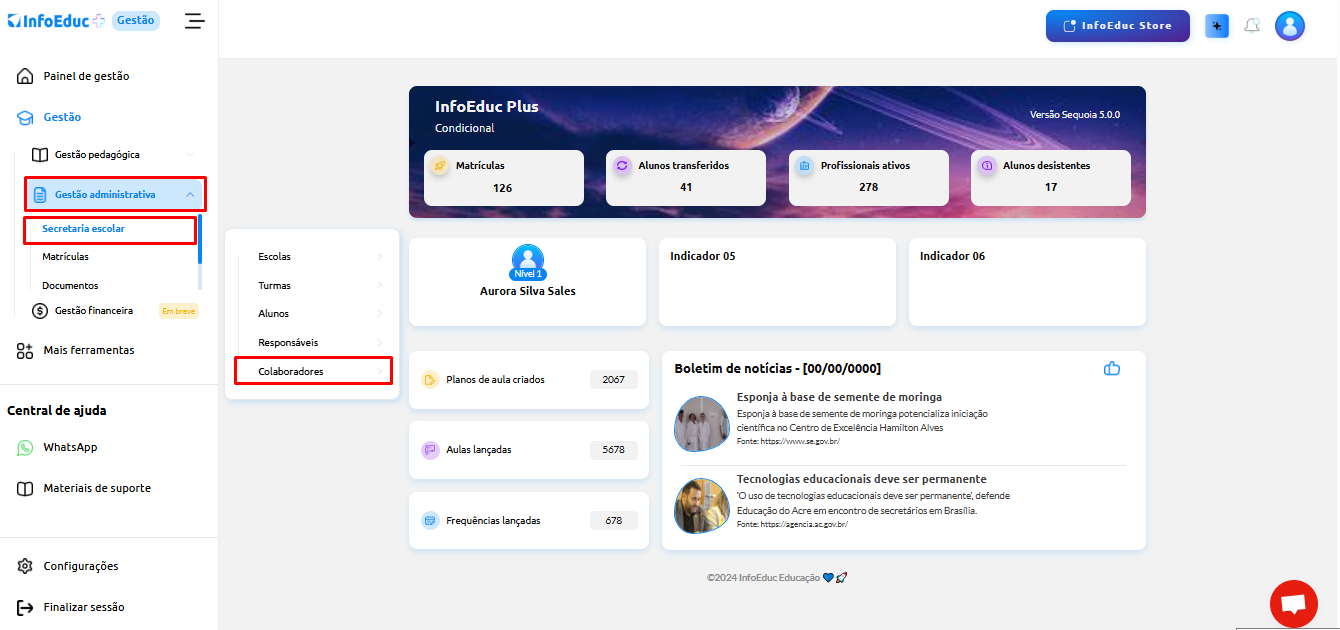The height and width of the screenshot is (630, 1340).
Task: Select Alunos in the flyout menu
Action: [273, 314]
